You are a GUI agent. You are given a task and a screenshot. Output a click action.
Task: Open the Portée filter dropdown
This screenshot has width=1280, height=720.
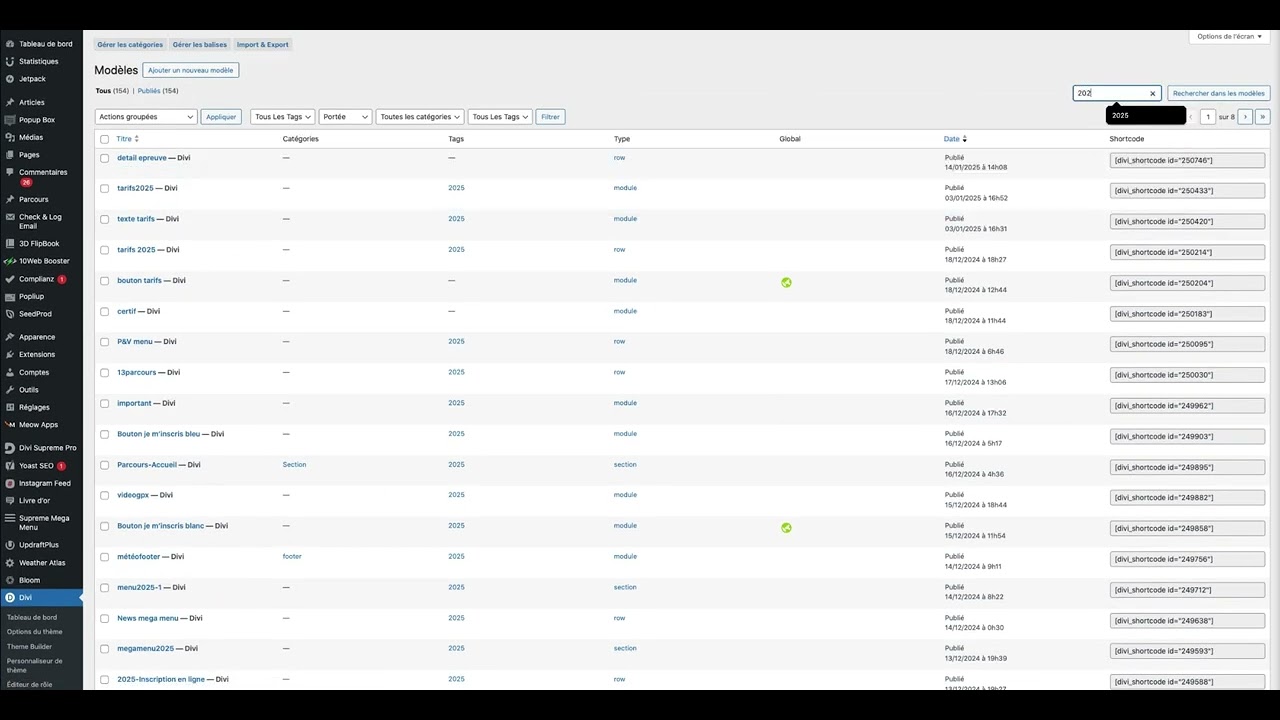pos(345,117)
